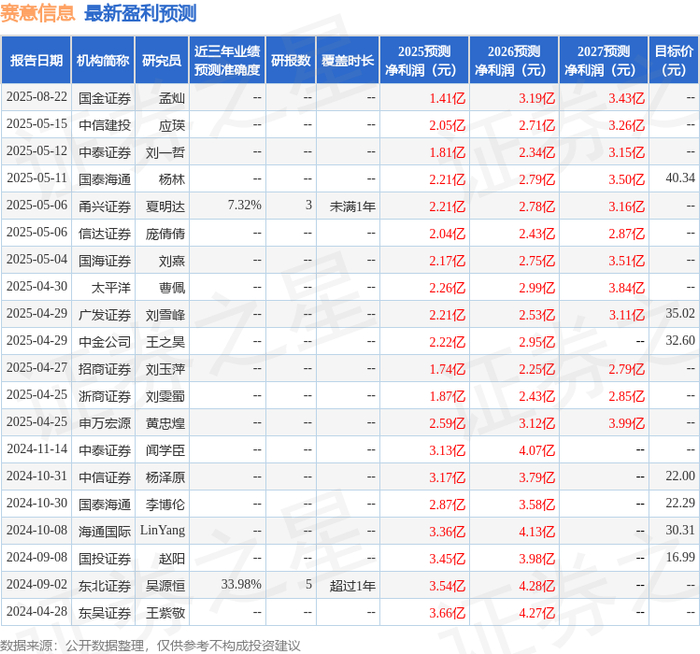Viewport: 700px width, 654px height.
Task: Click accuracy value 7.32%
Action: point(244,205)
